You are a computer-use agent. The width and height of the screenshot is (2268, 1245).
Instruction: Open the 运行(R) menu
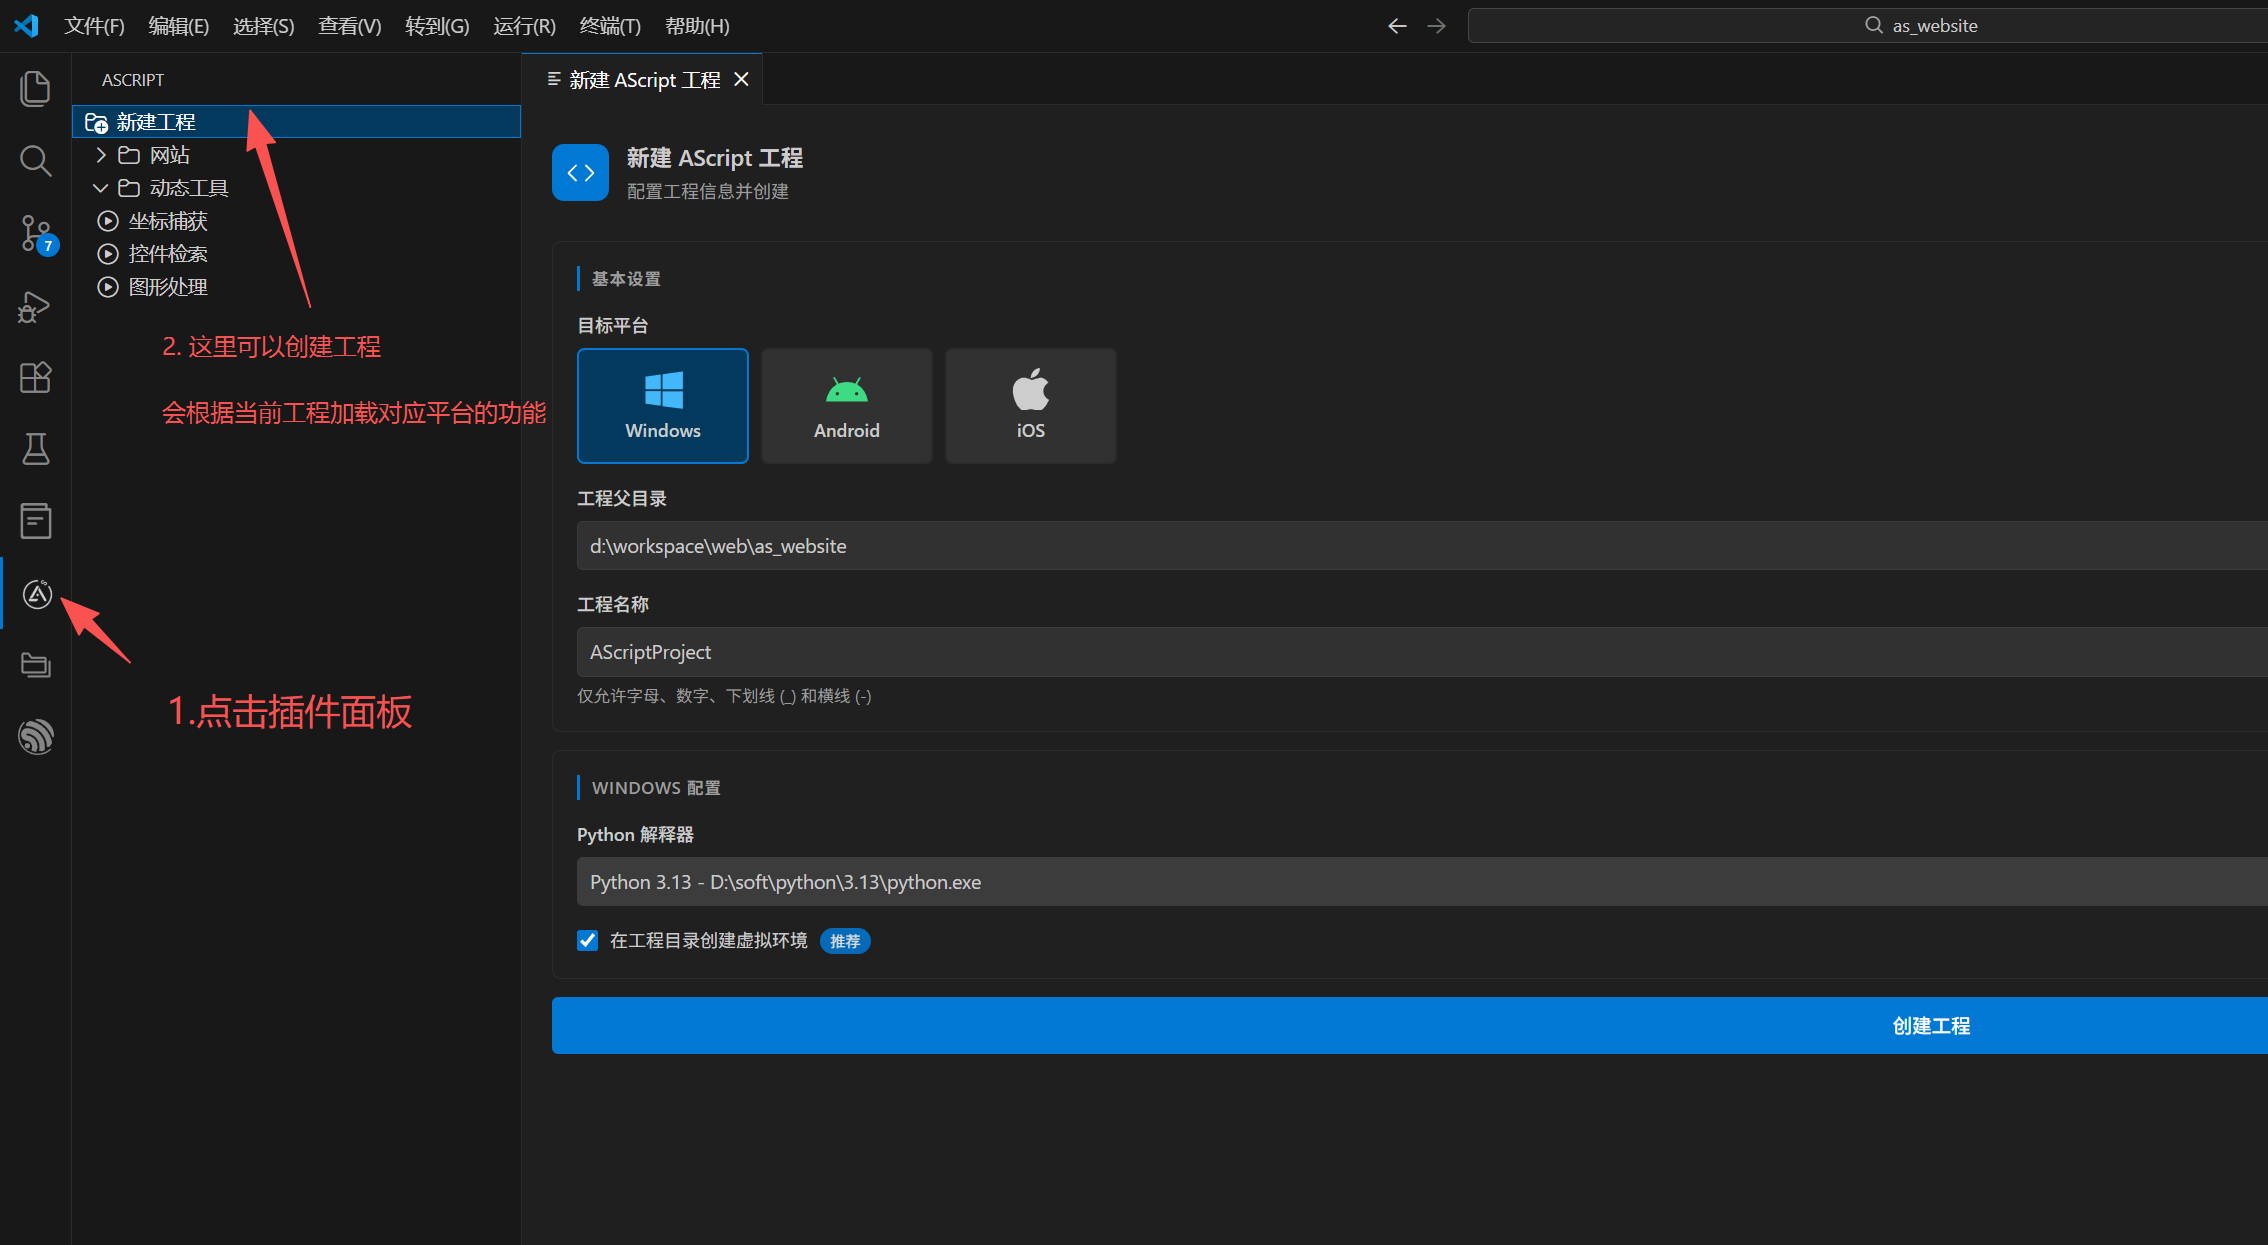524,26
